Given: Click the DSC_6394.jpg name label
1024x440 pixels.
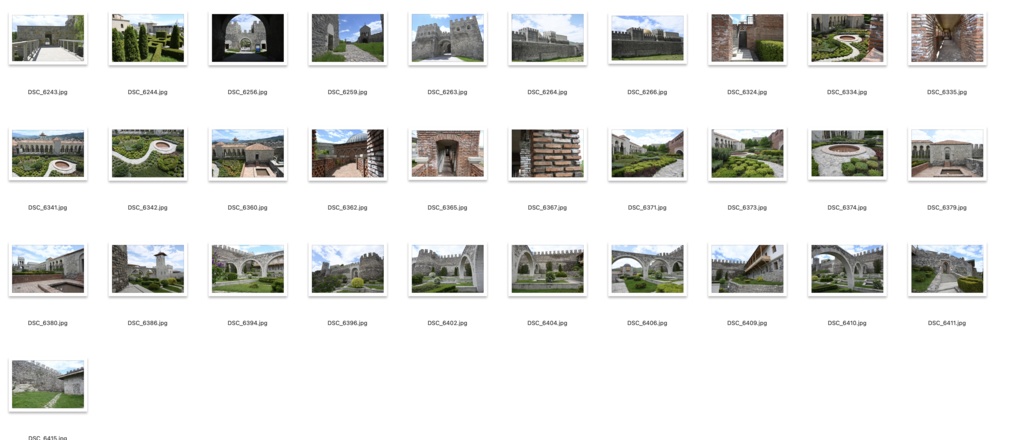Looking at the screenshot, I should click(248, 323).
